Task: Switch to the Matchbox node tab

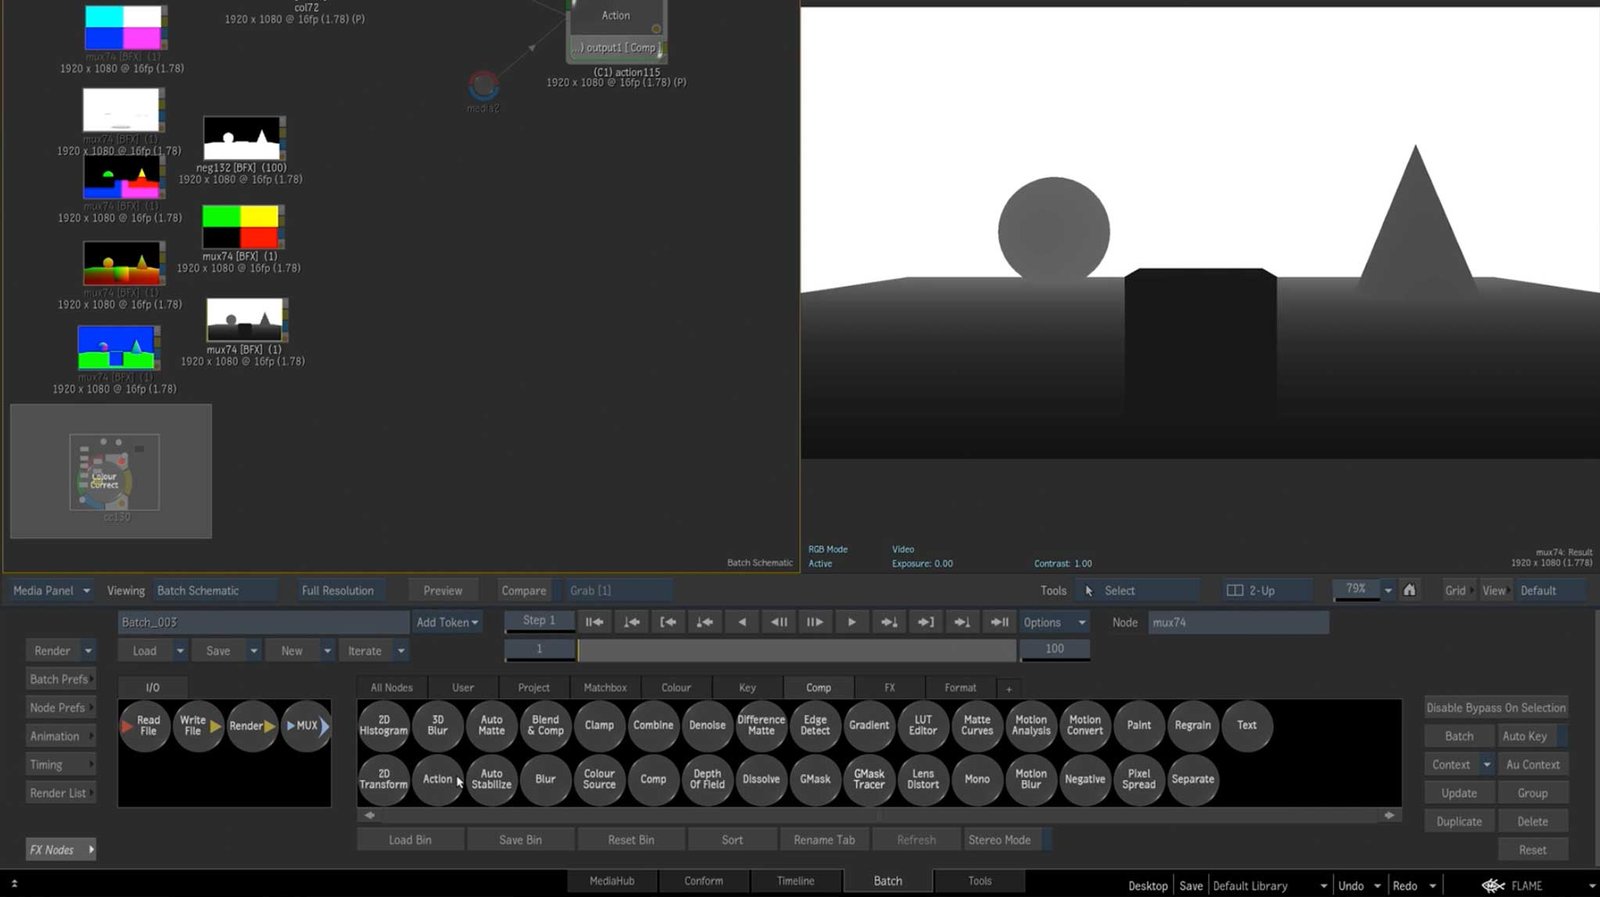Action: (x=605, y=688)
